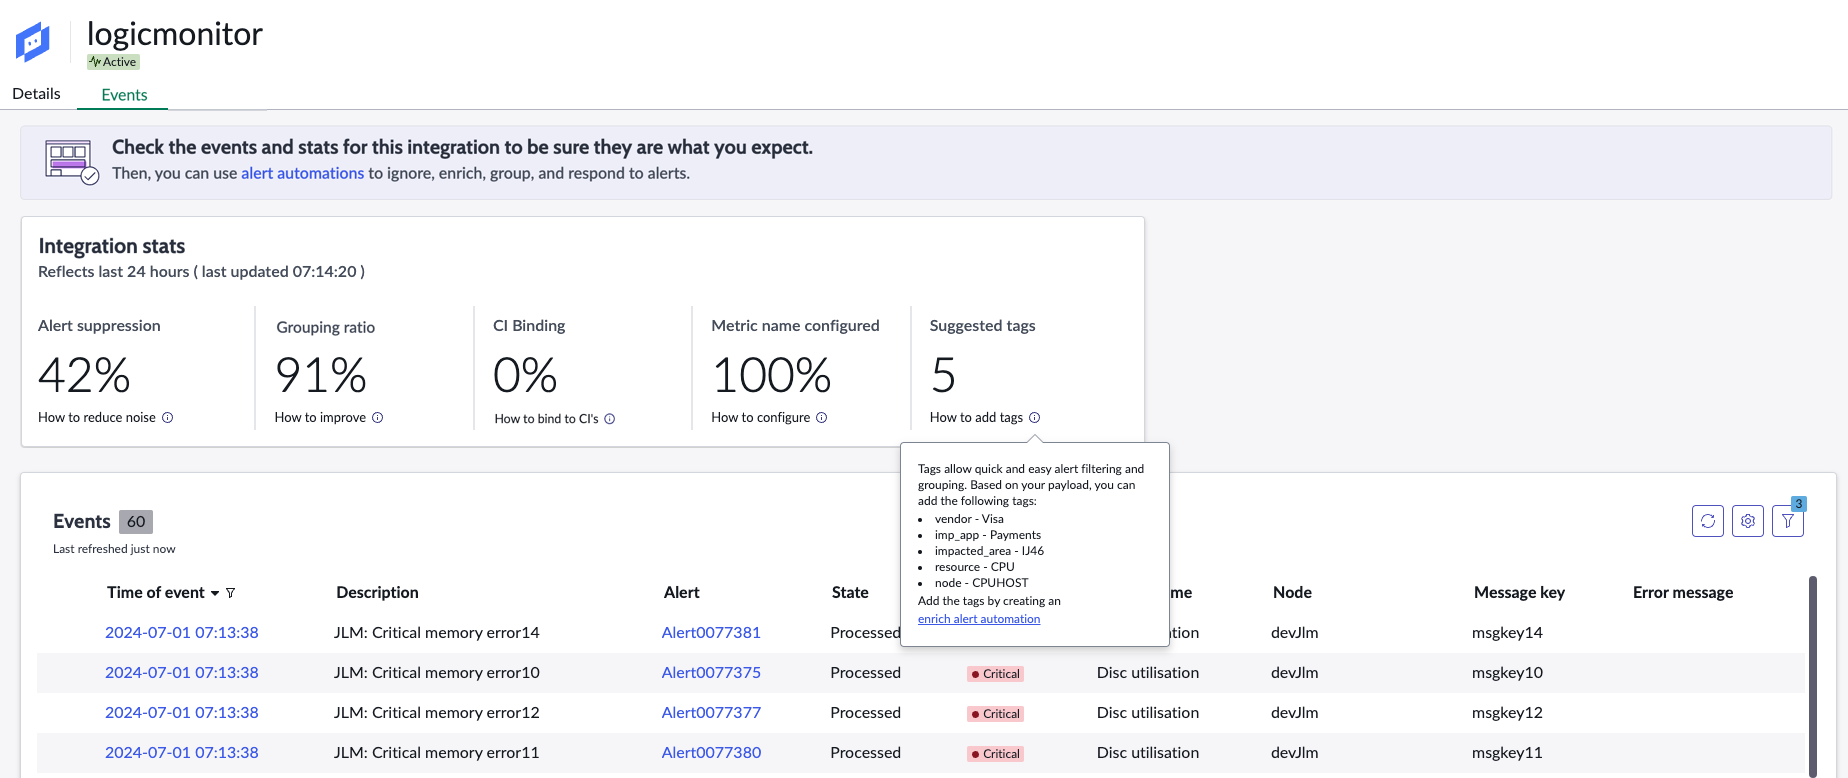The width and height of the screenshot is (1848, 778).
Task: Click the CI Binding 0% value
Action: [x=526, y=376]
